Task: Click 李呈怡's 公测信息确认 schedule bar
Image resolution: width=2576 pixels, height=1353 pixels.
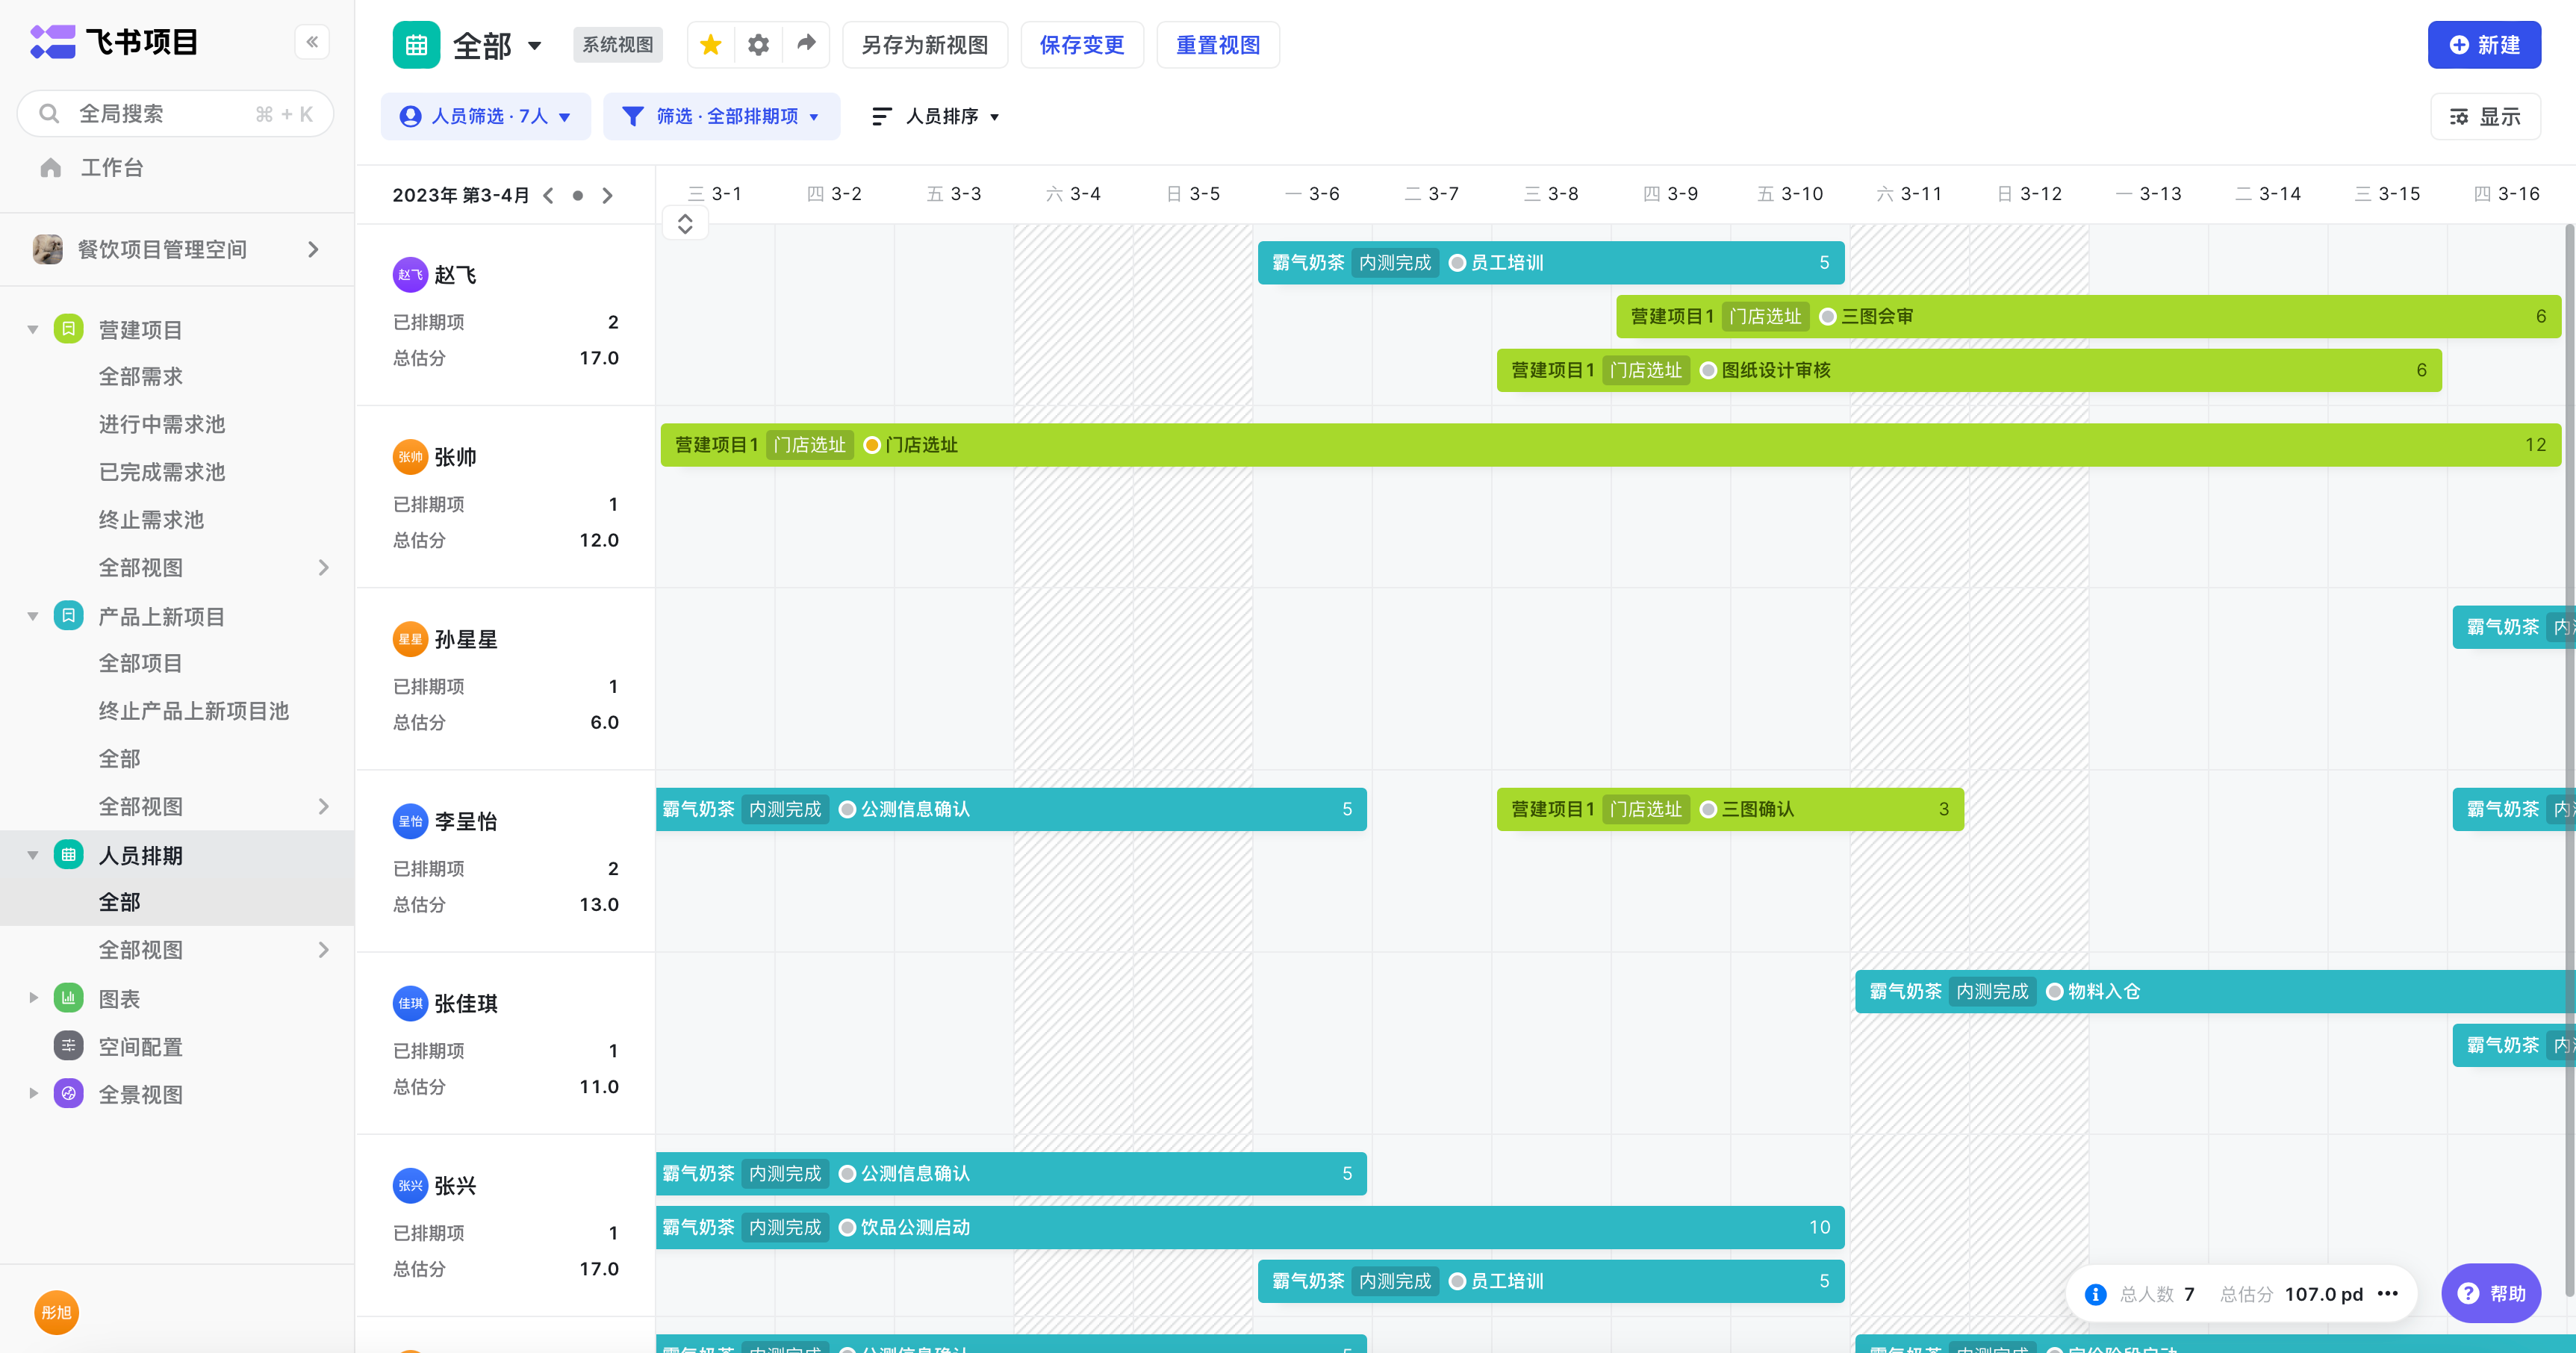Action: pyautogui.click(x=1011, y=809)
